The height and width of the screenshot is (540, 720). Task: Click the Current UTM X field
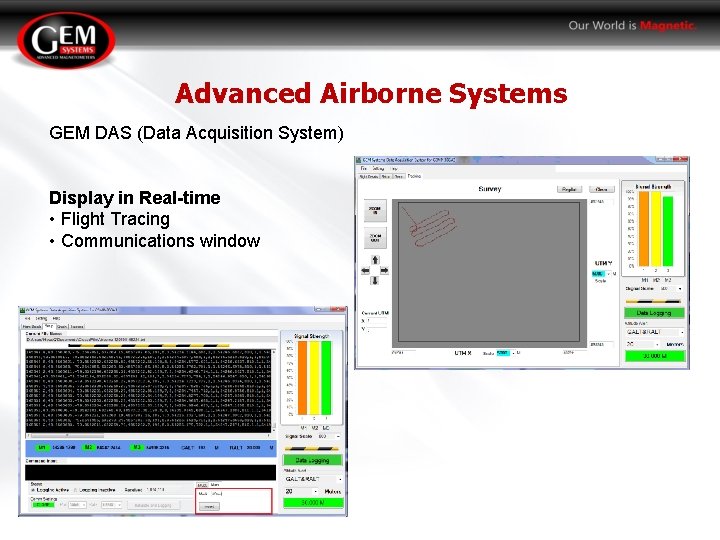pos(377,321)
